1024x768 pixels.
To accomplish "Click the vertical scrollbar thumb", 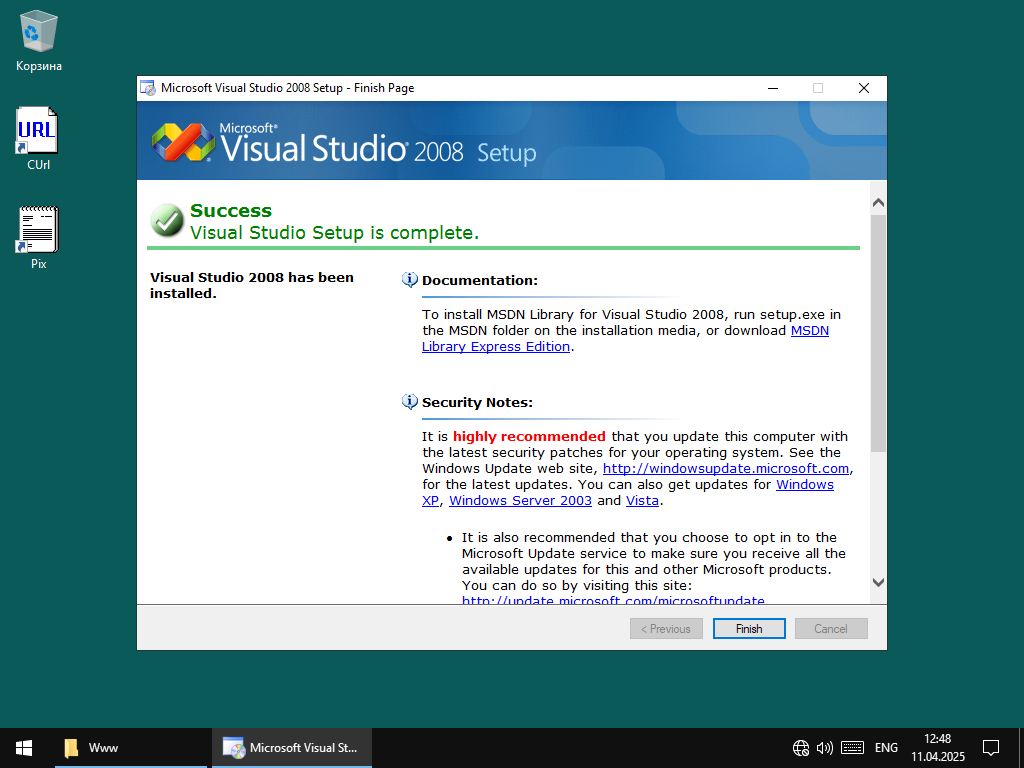I will (x=878, y=333).
